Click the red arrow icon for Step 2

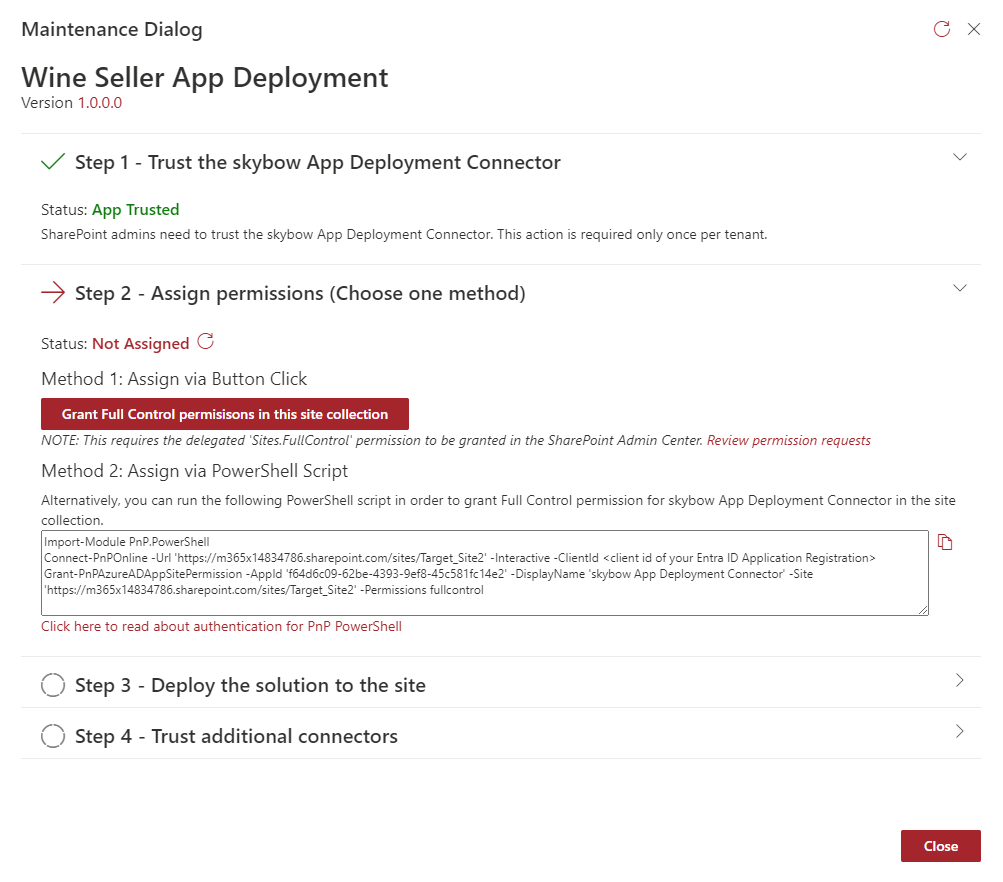tap(52, 293)
